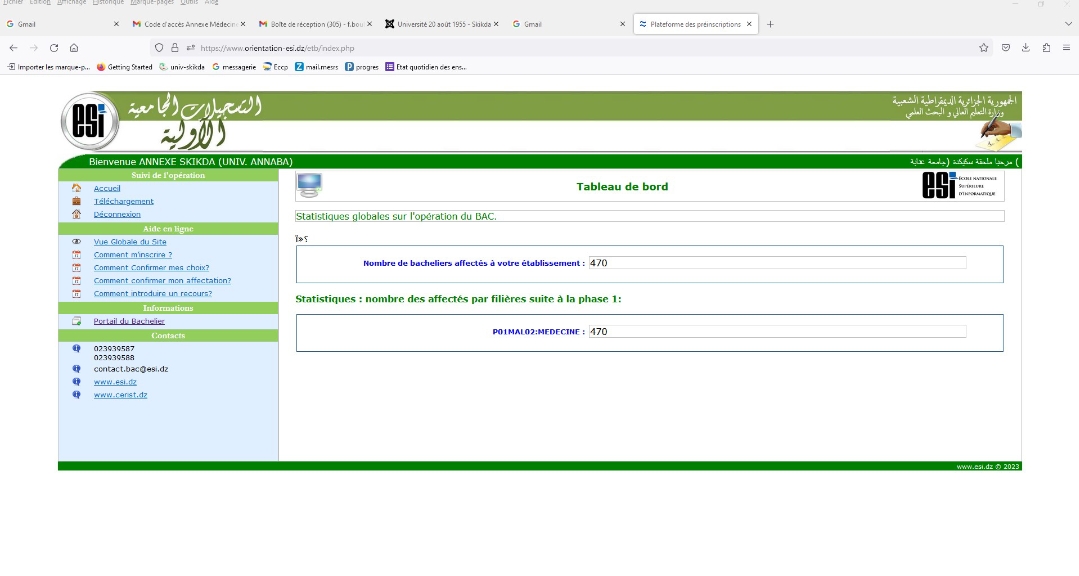Click the eye icon next to Vue Globale
This screenshot has height=576, width=1079.
pos(76,242)
